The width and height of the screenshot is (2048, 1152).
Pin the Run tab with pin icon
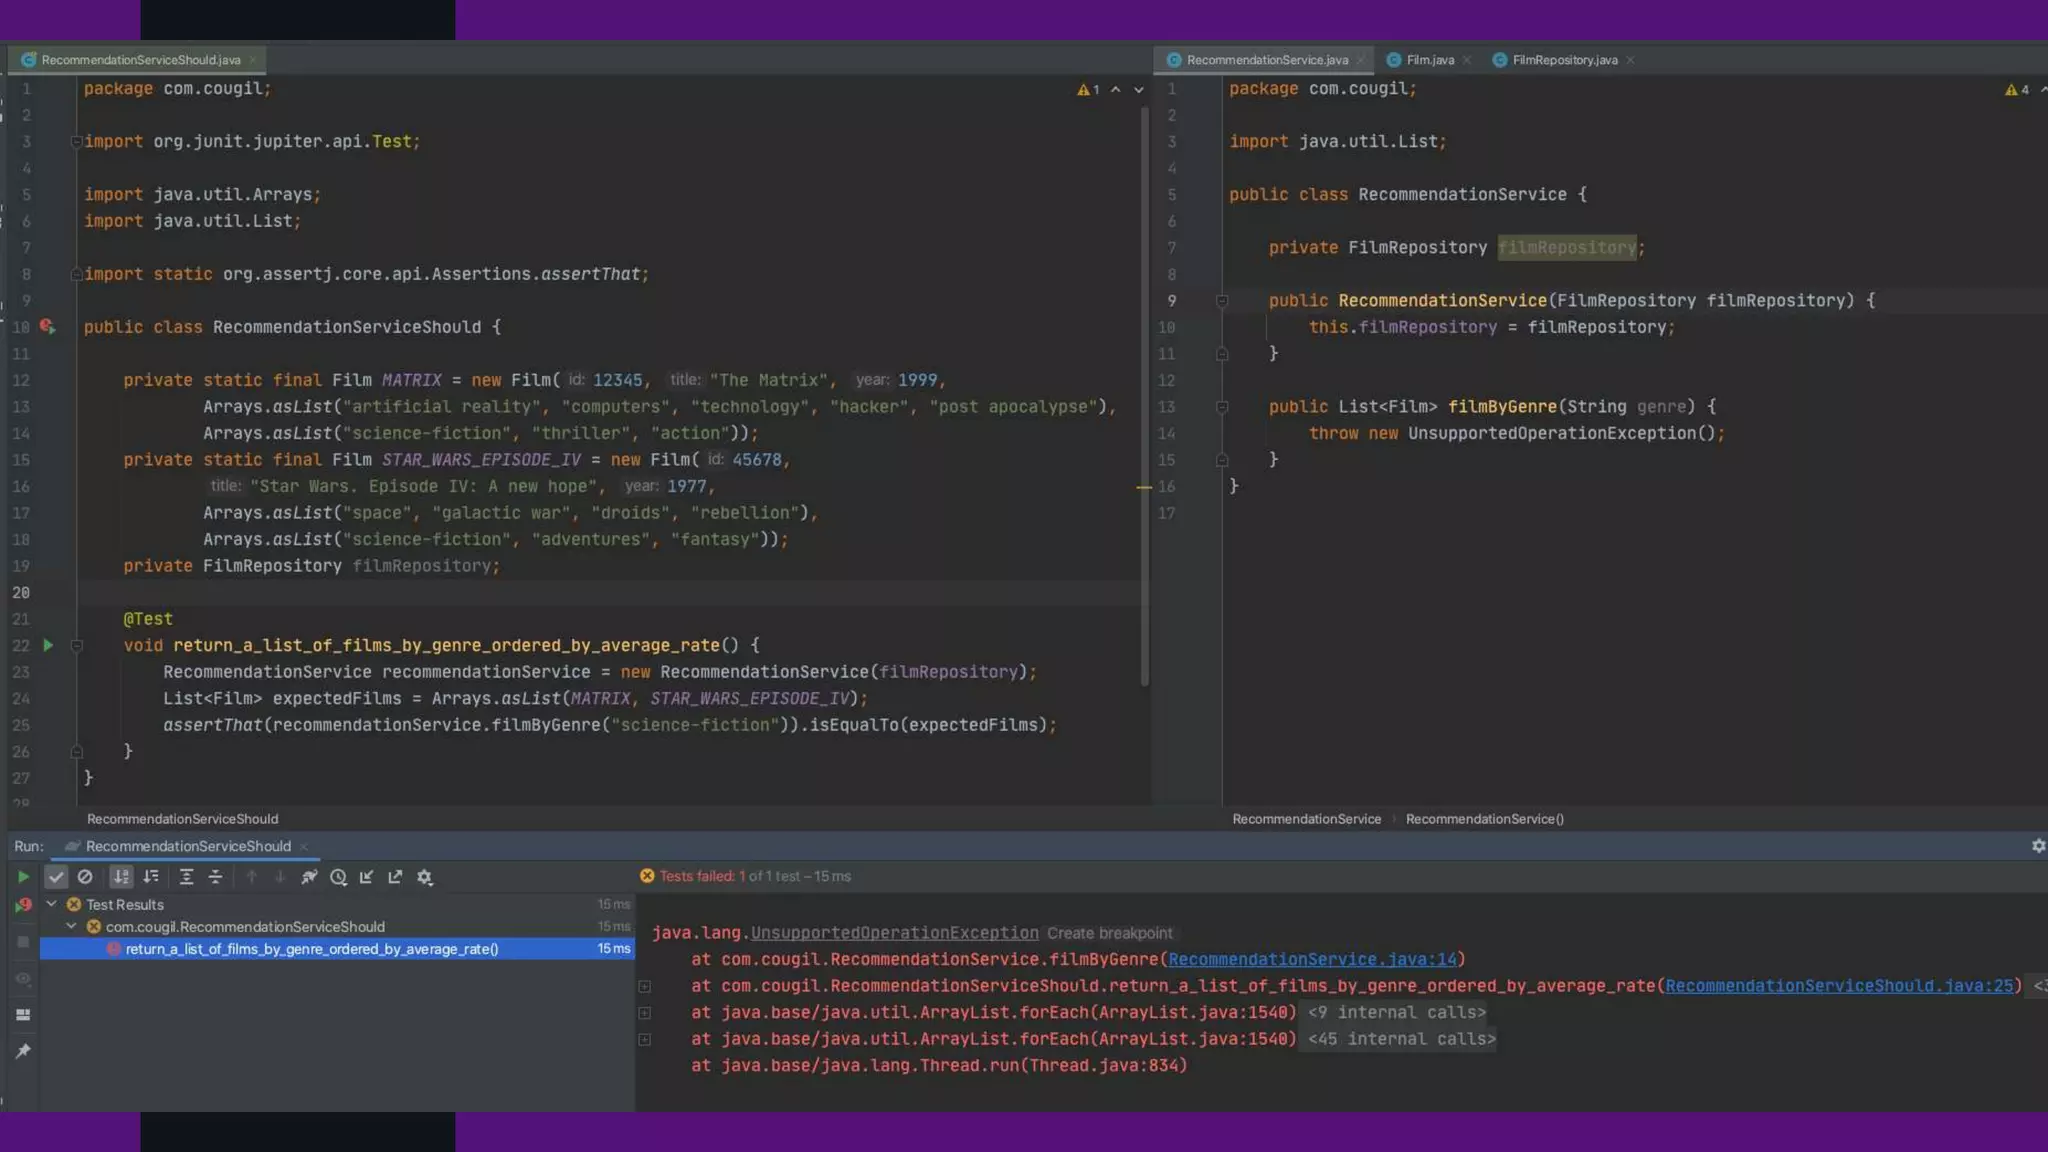(22, 1051)
